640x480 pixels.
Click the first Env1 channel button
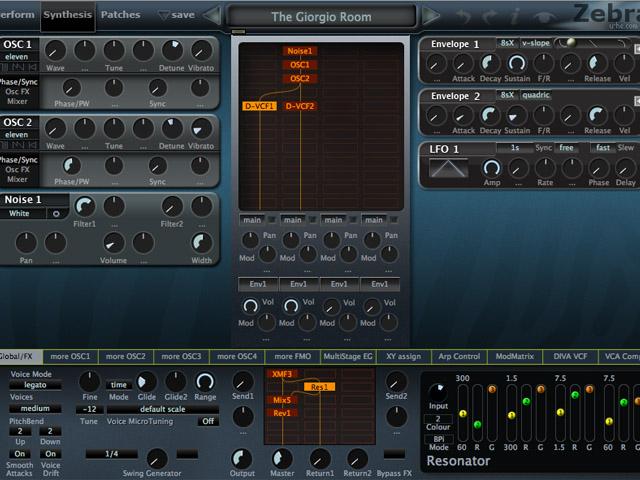[258, 285]
